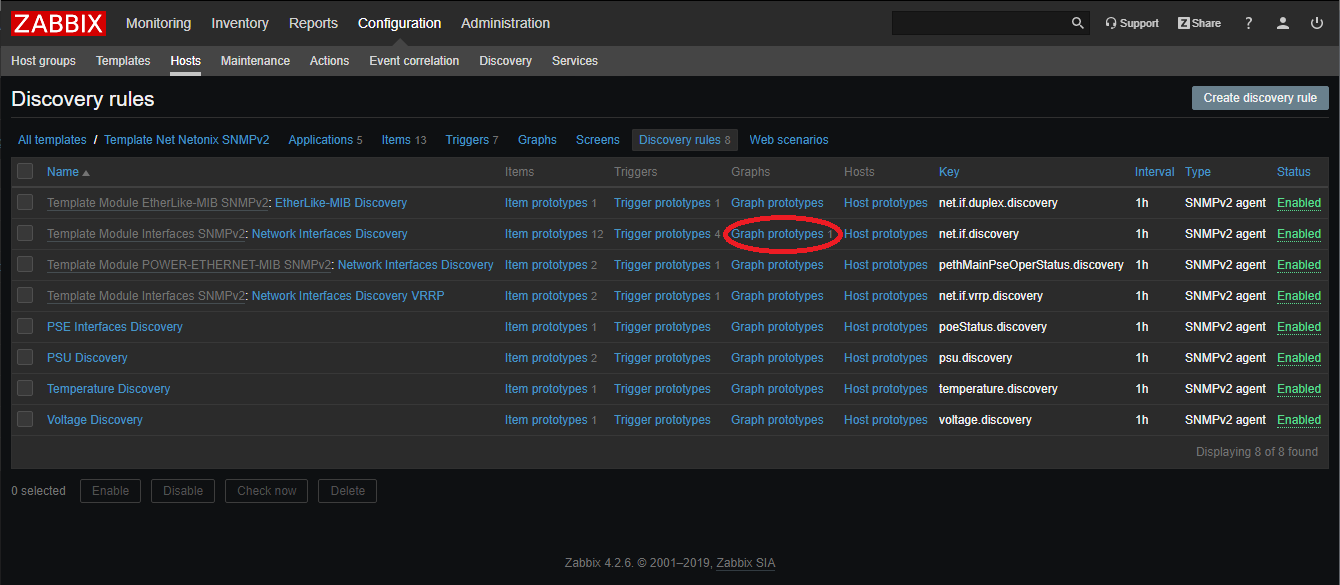Click Enabled status for Voltage Discovery
The width and height of the screenshot is (1340, 585).
(x=1298, y=420)
